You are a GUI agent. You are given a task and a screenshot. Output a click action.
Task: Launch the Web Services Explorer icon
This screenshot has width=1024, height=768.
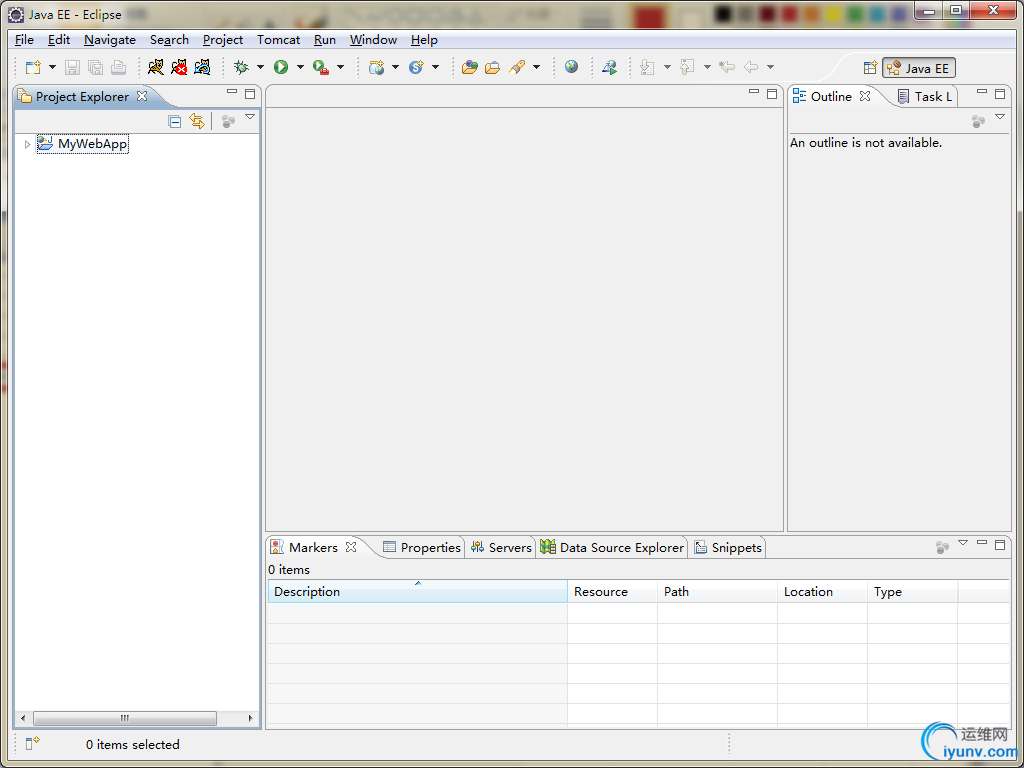click(x=610, y=67)
